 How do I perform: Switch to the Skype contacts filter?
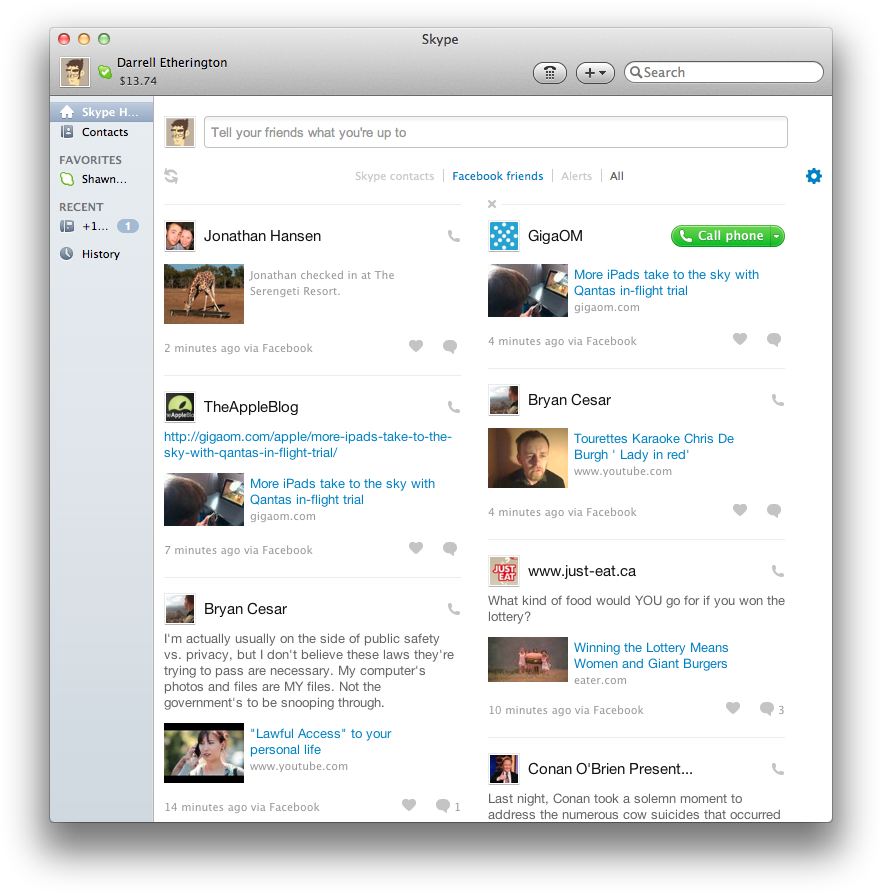pyautogui.click(x=394, y=176)
